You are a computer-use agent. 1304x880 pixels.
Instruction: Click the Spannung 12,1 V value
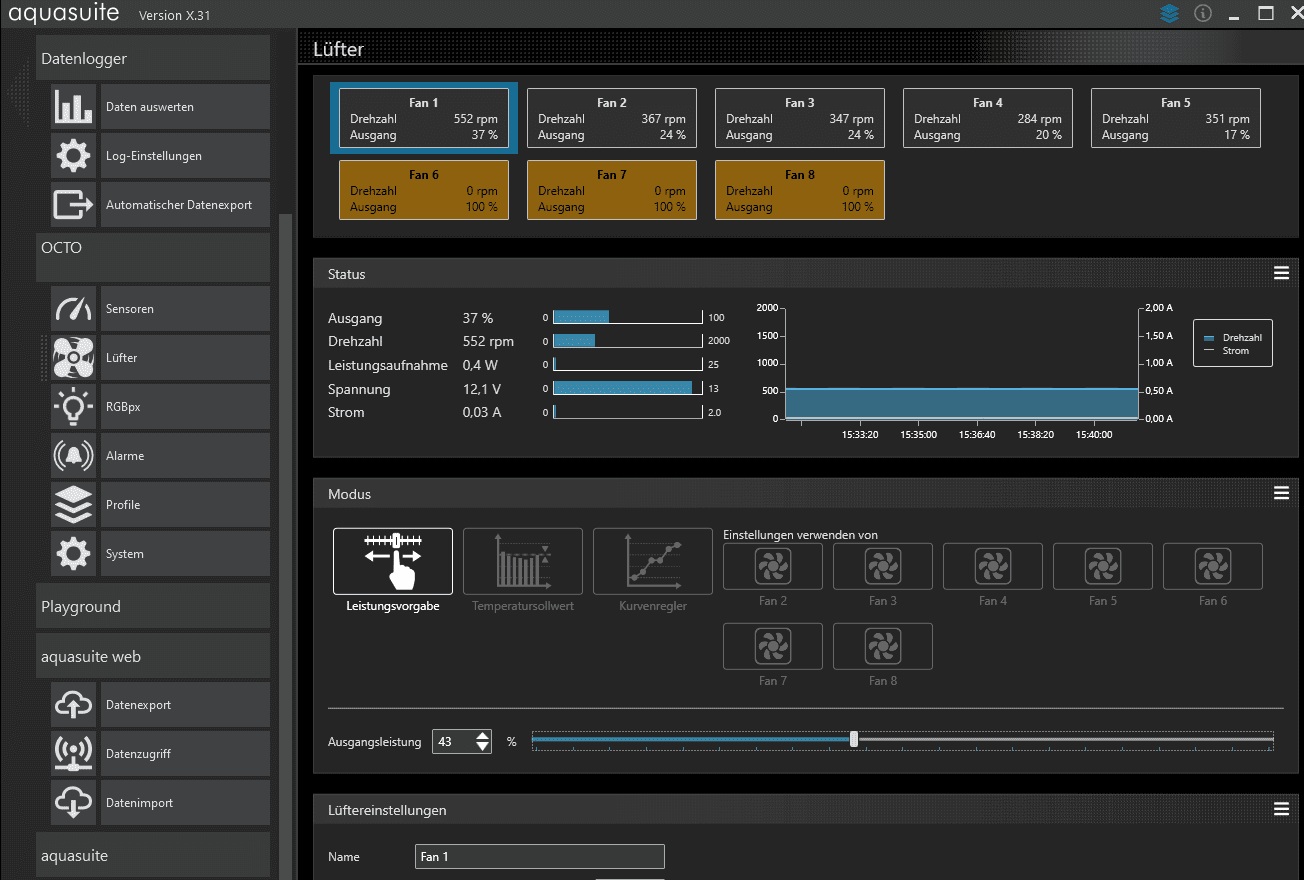point(482,389)
